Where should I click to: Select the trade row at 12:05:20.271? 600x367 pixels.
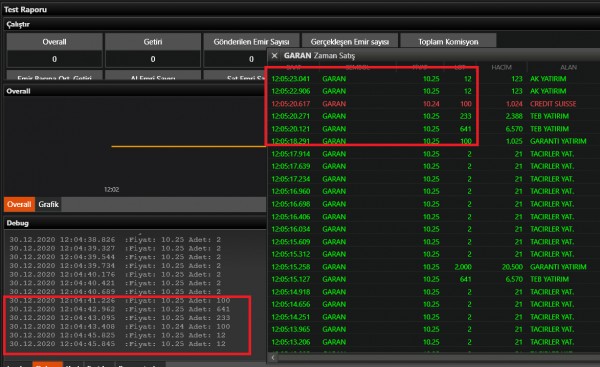click(434, 116)
